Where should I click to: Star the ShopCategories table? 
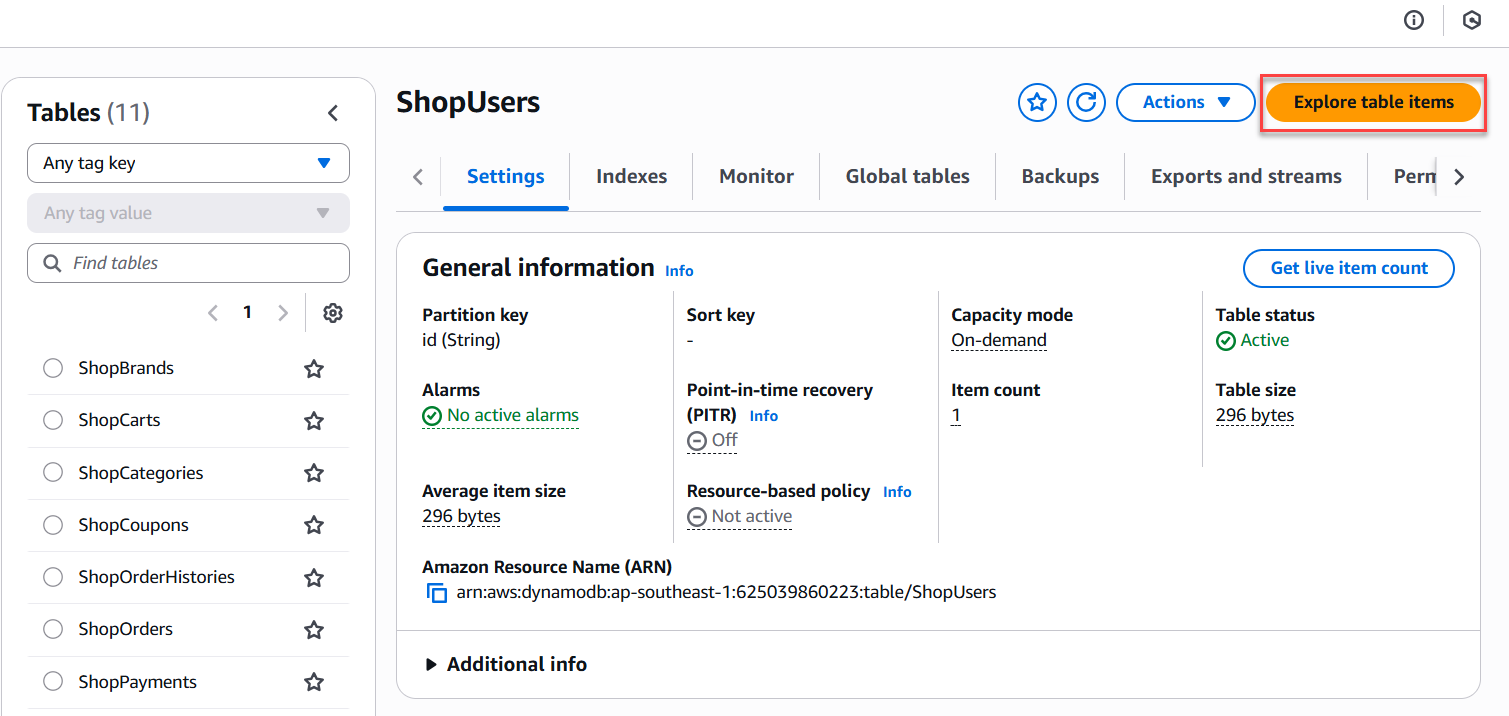click(314, 473)
